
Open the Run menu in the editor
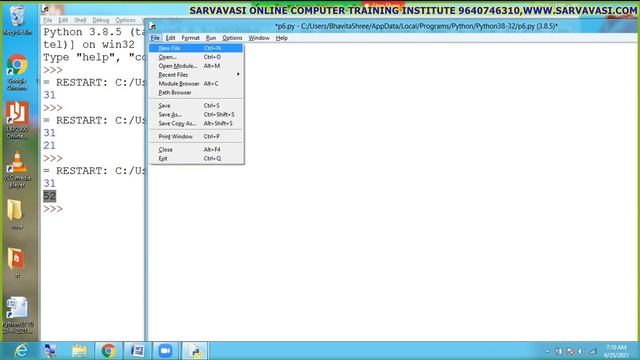(x=211, y=38)
